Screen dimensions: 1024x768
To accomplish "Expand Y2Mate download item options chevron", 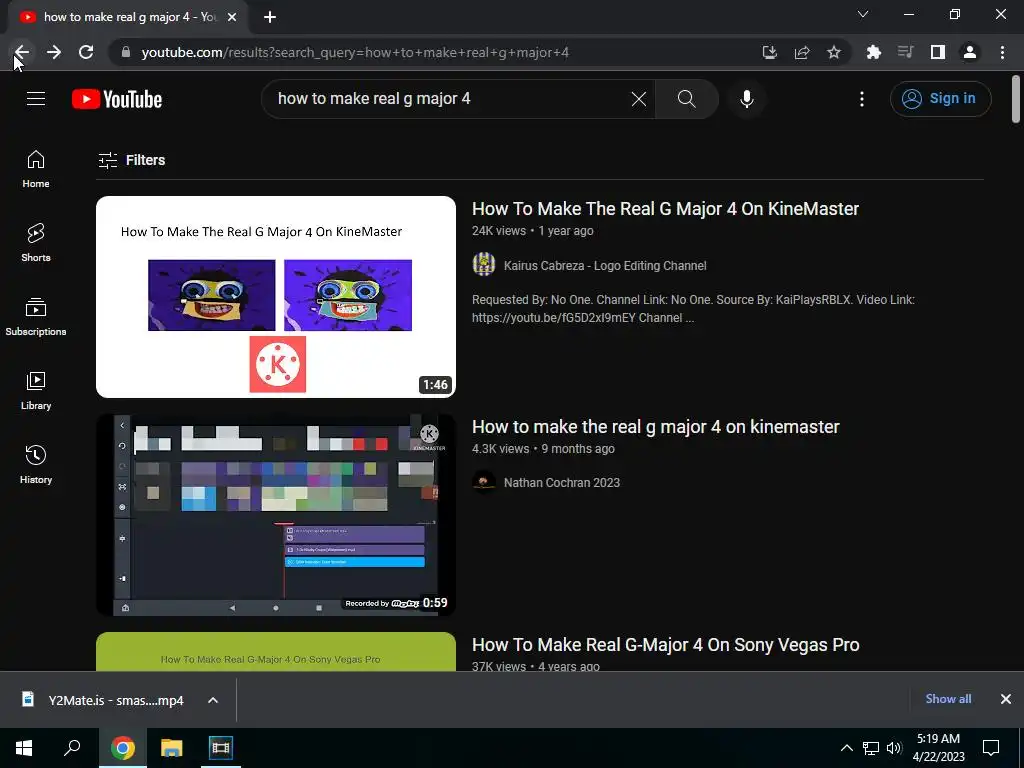I will pyautogui.click(x=213, y=700).
